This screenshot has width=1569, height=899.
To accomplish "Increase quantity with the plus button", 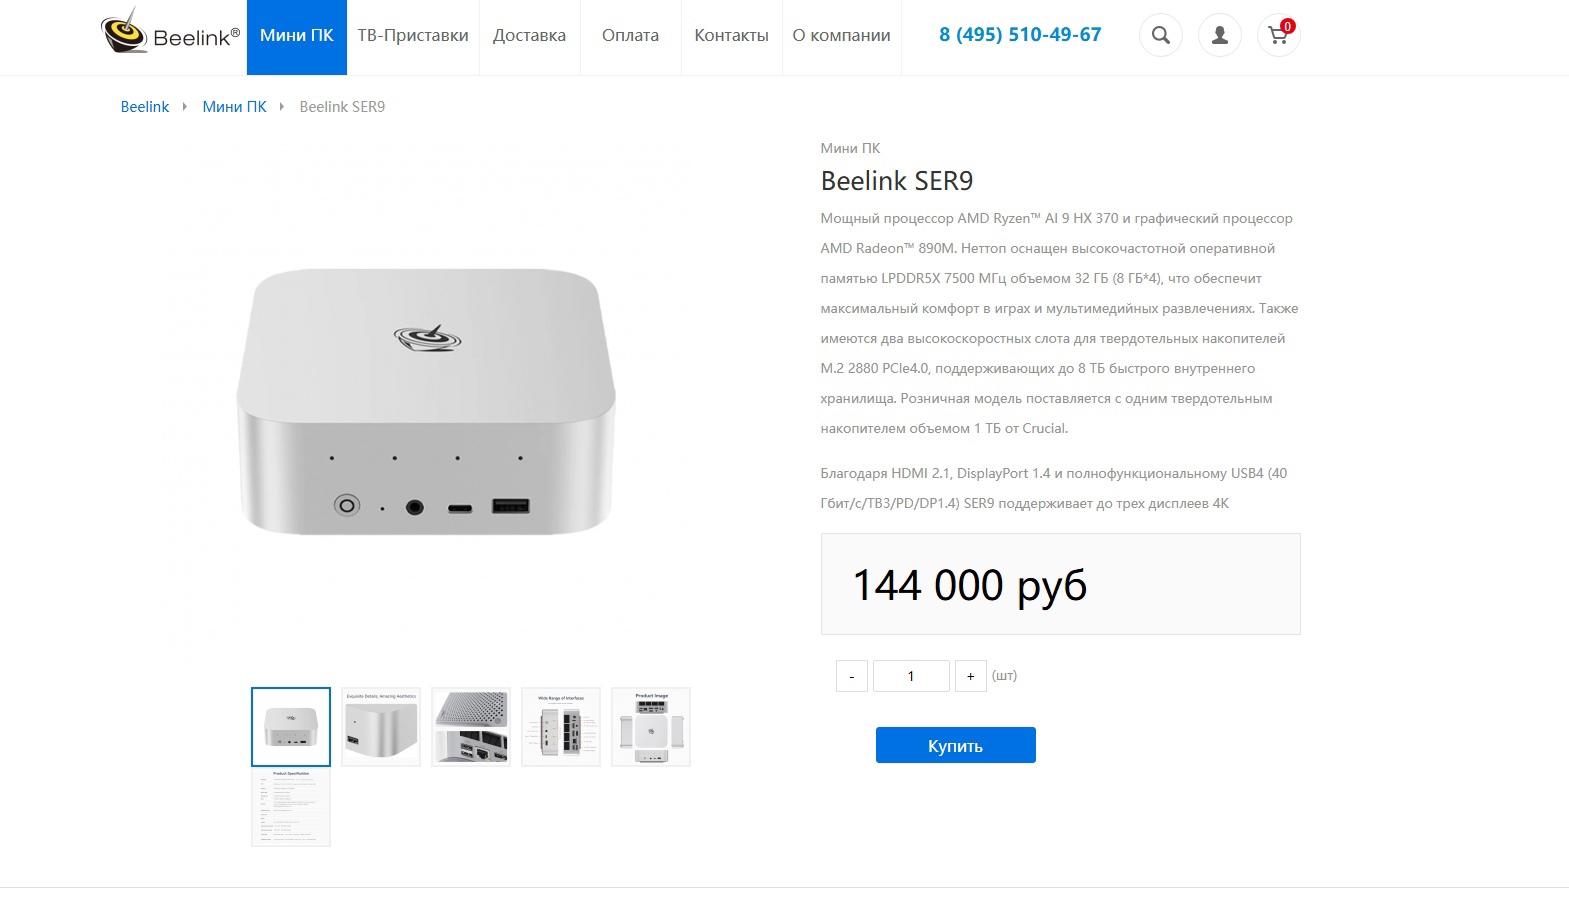I will (970, 676).
